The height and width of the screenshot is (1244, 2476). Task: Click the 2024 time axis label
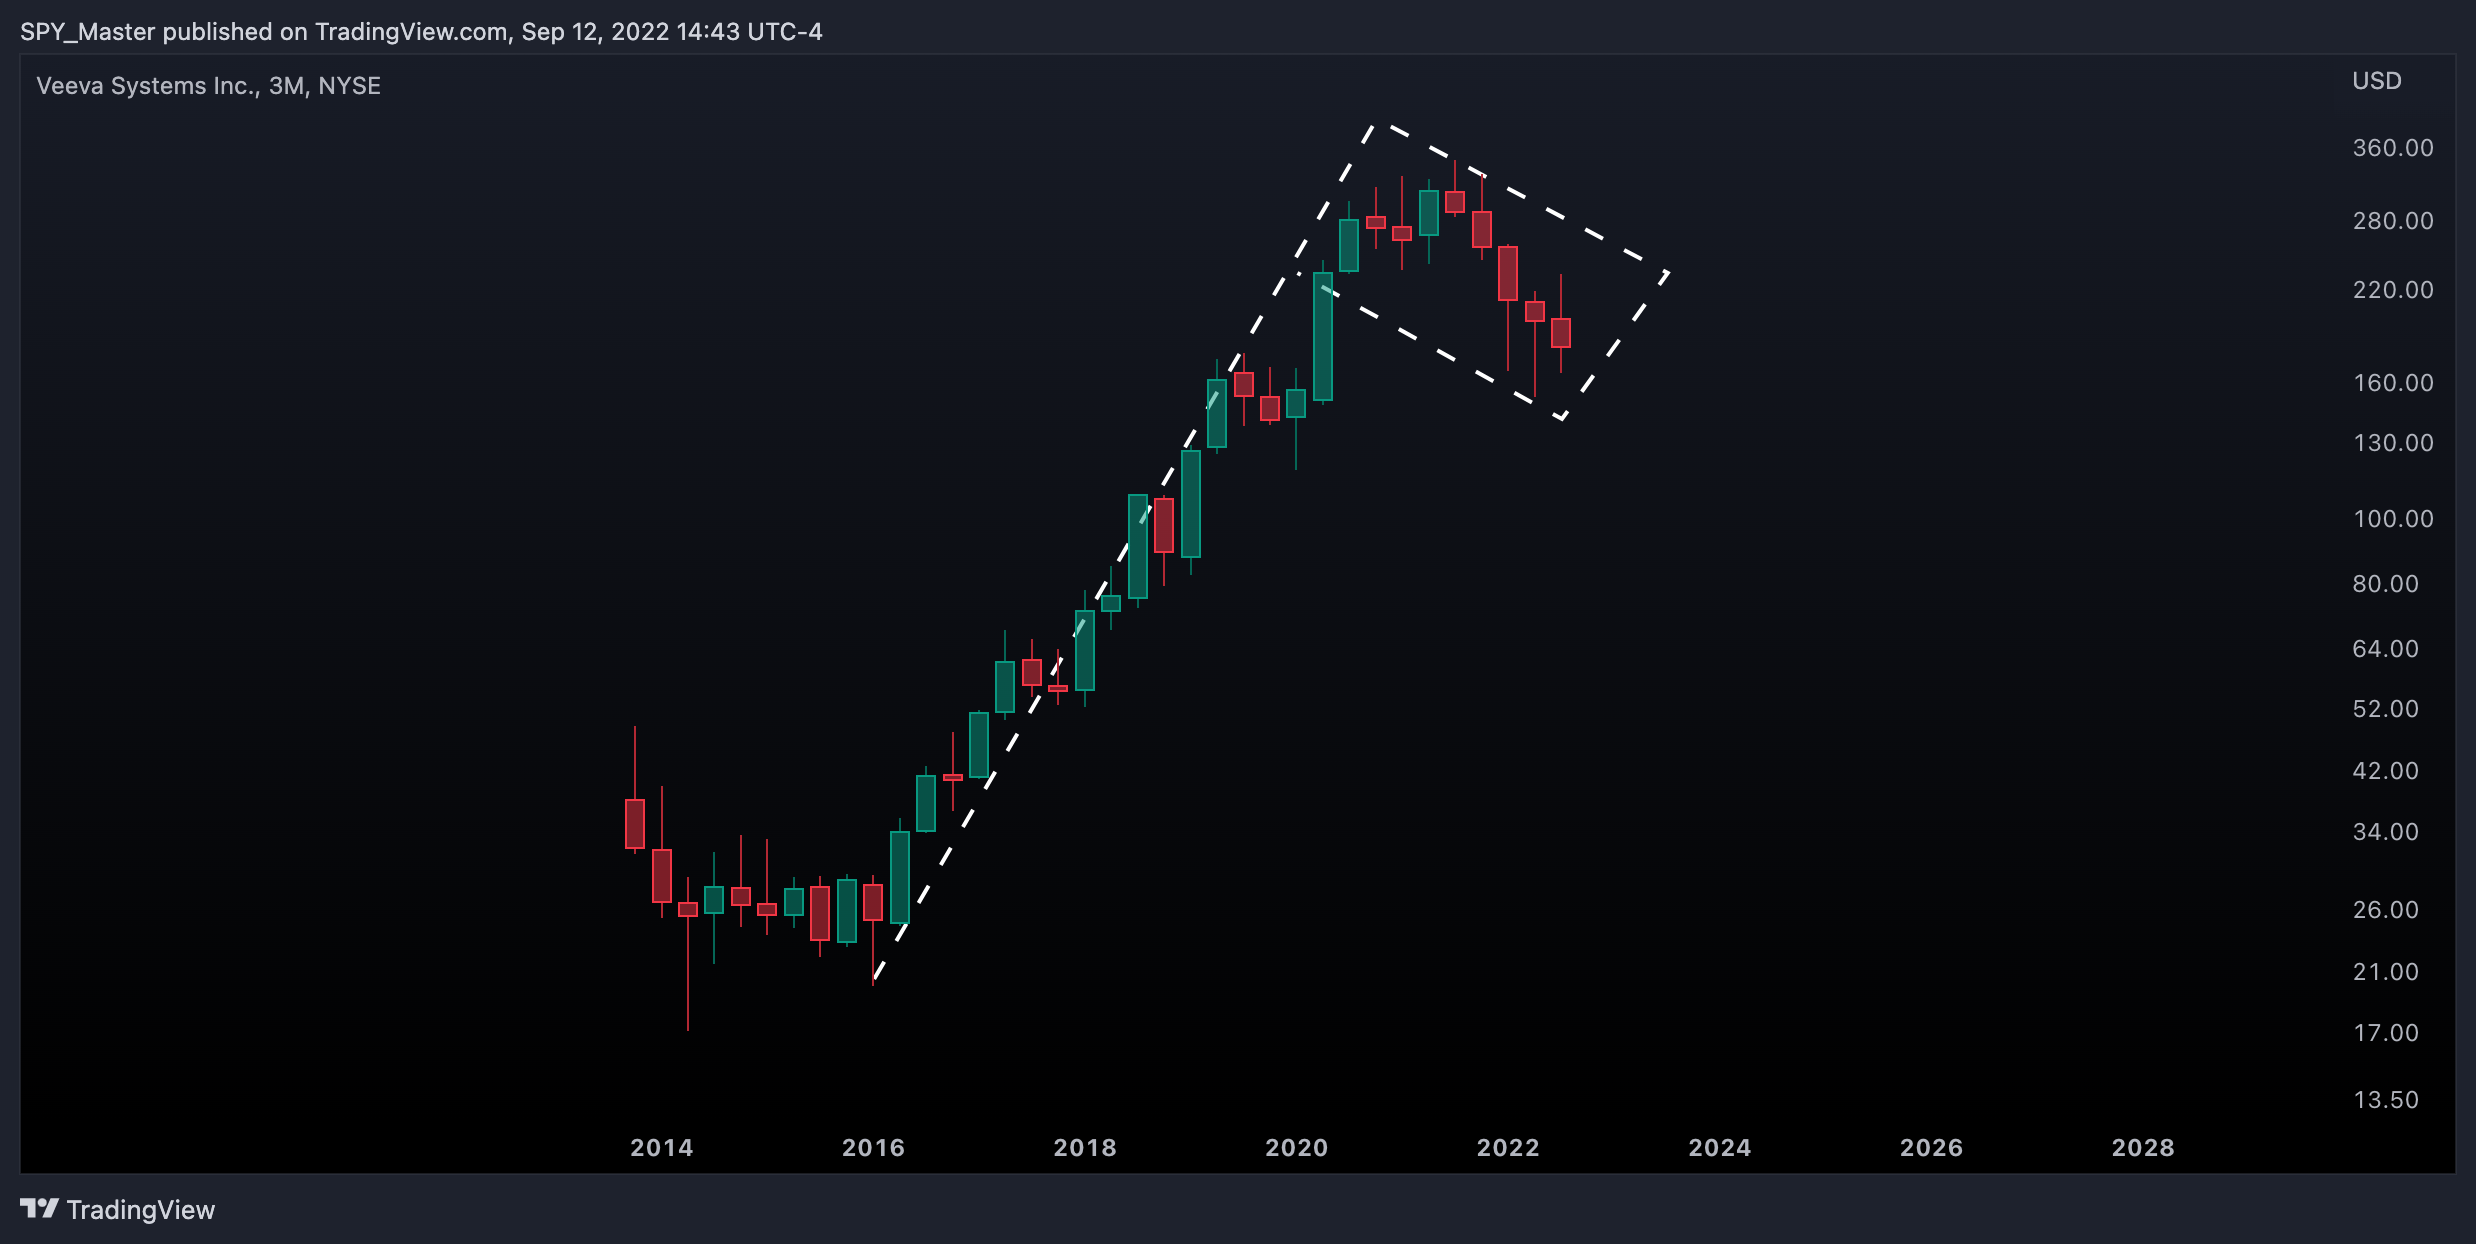pos(1720,1148)
